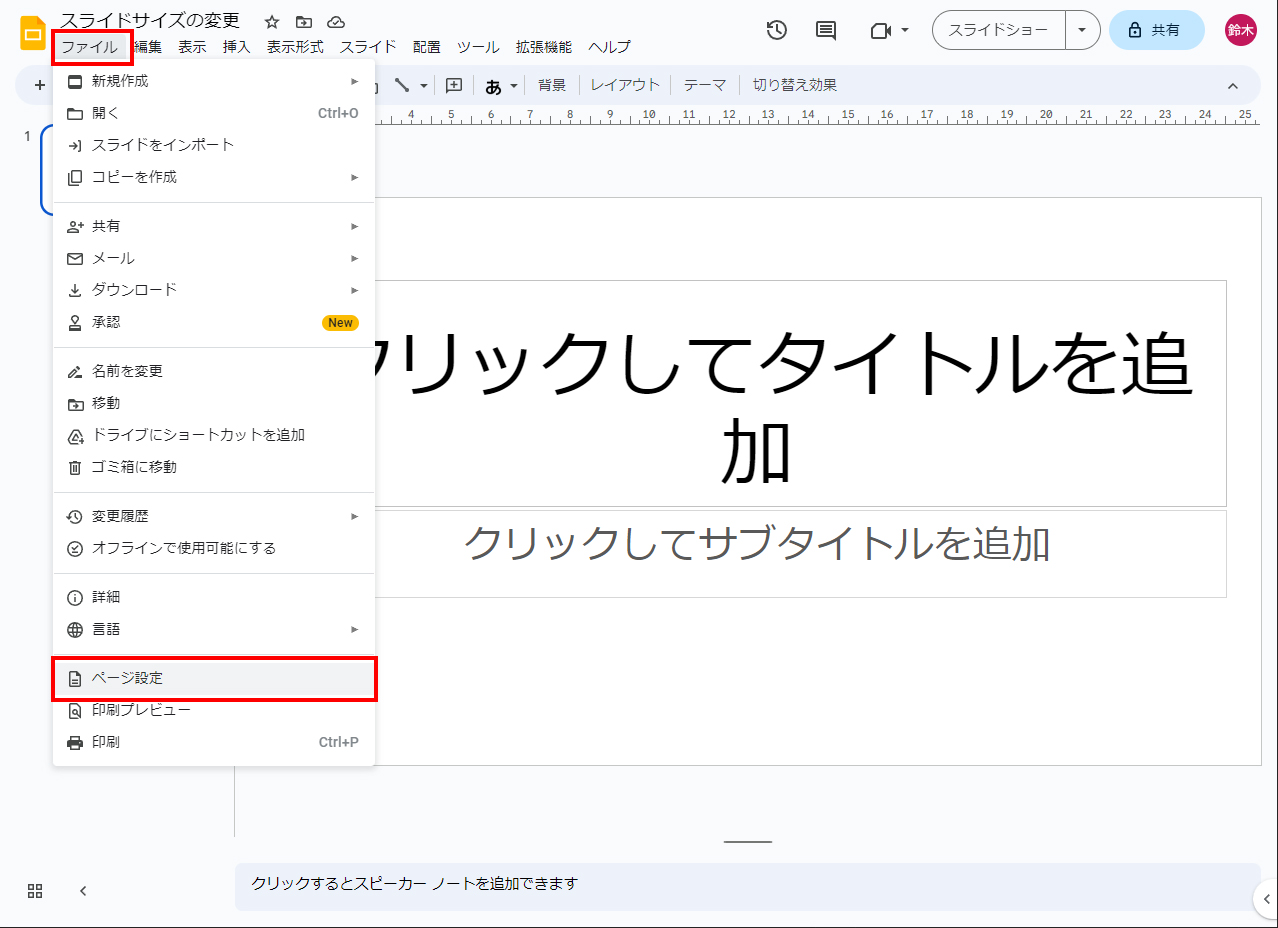Check the cloud save status icon
1278x928 pixels.
tap(336, 22)
